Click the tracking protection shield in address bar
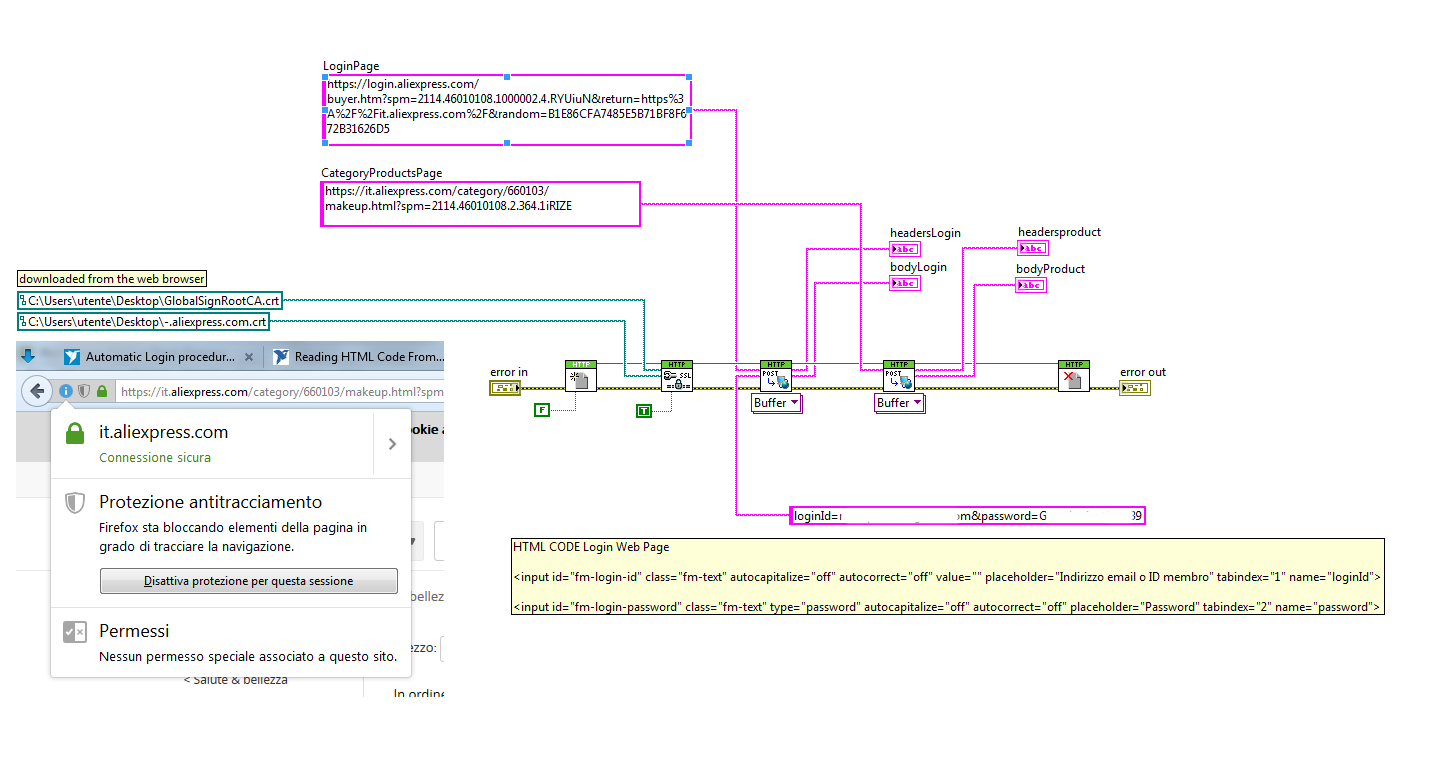This screenshot has height=758, width=1450. tap(84, 392)
